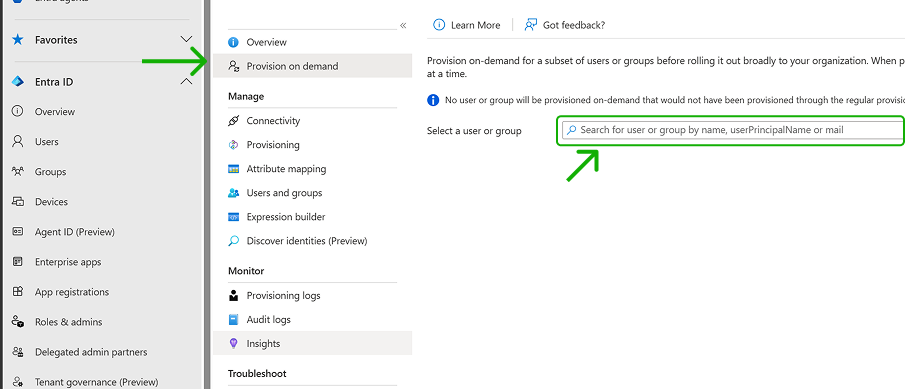Open Roles & admins
The width and height of the screenshot is (905, 389).
(x=68, y=321)
